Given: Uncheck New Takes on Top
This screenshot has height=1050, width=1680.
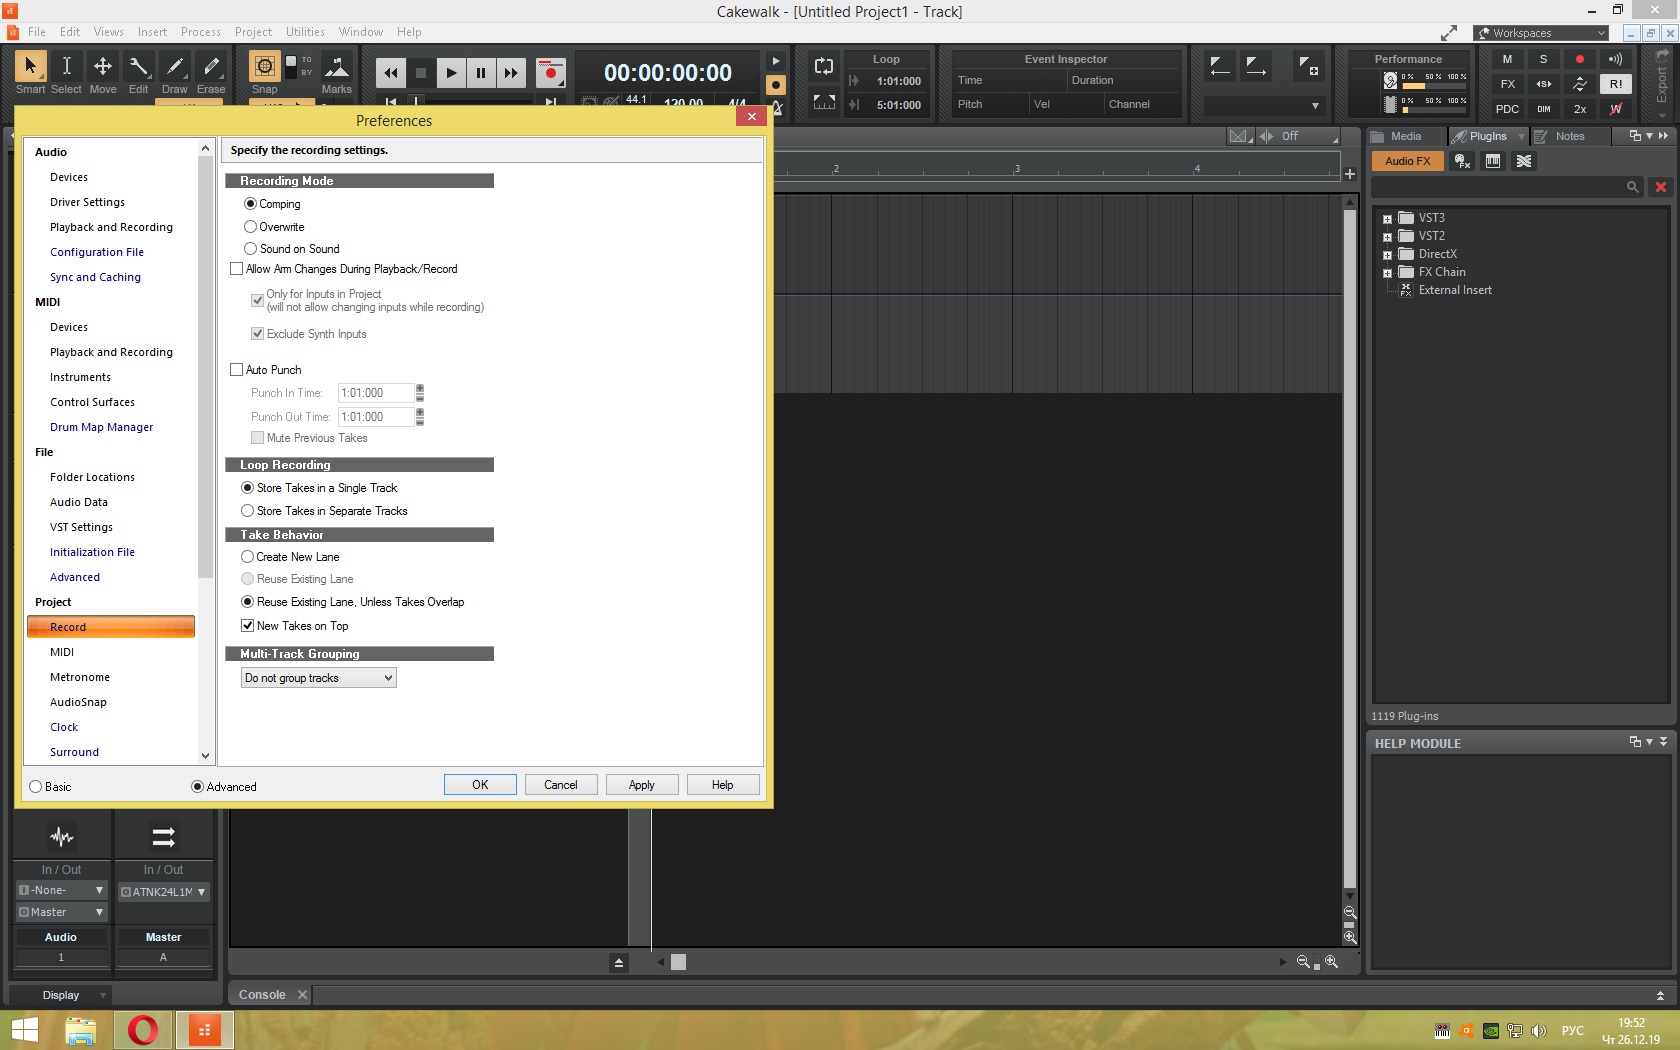Looking at the screenshot, I should tap(295, 626).
